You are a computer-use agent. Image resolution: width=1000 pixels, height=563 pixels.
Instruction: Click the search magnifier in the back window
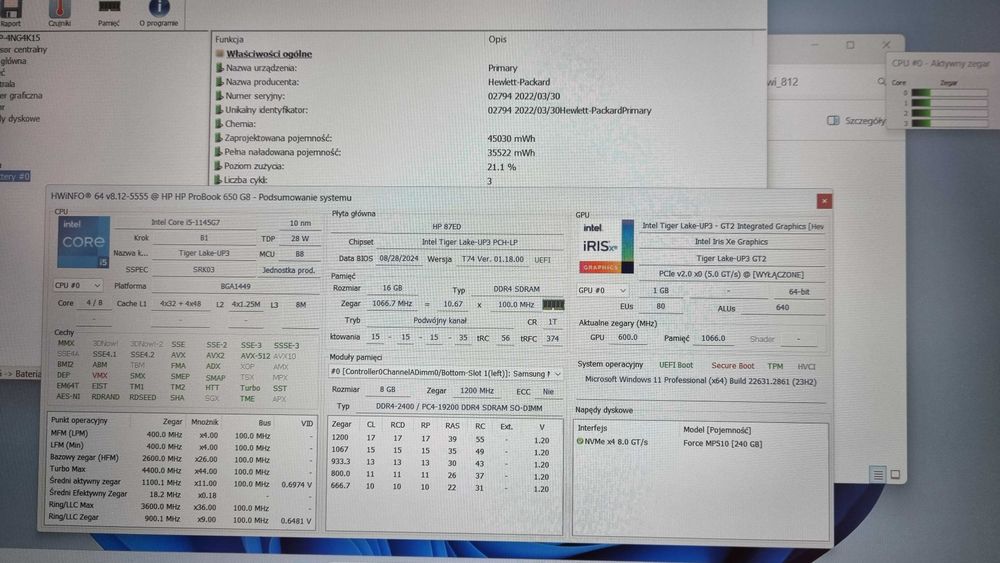click(x=881, y=82)
